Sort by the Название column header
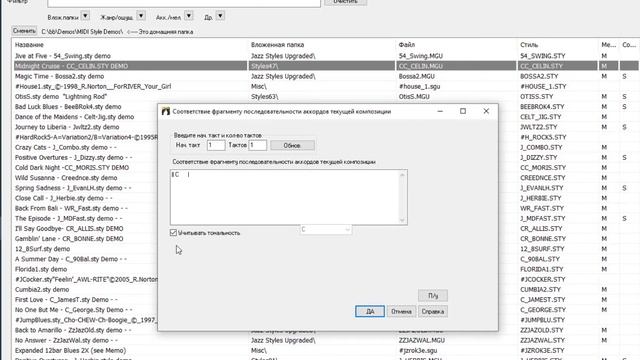 pyautogui.click(x=29, y=45)
